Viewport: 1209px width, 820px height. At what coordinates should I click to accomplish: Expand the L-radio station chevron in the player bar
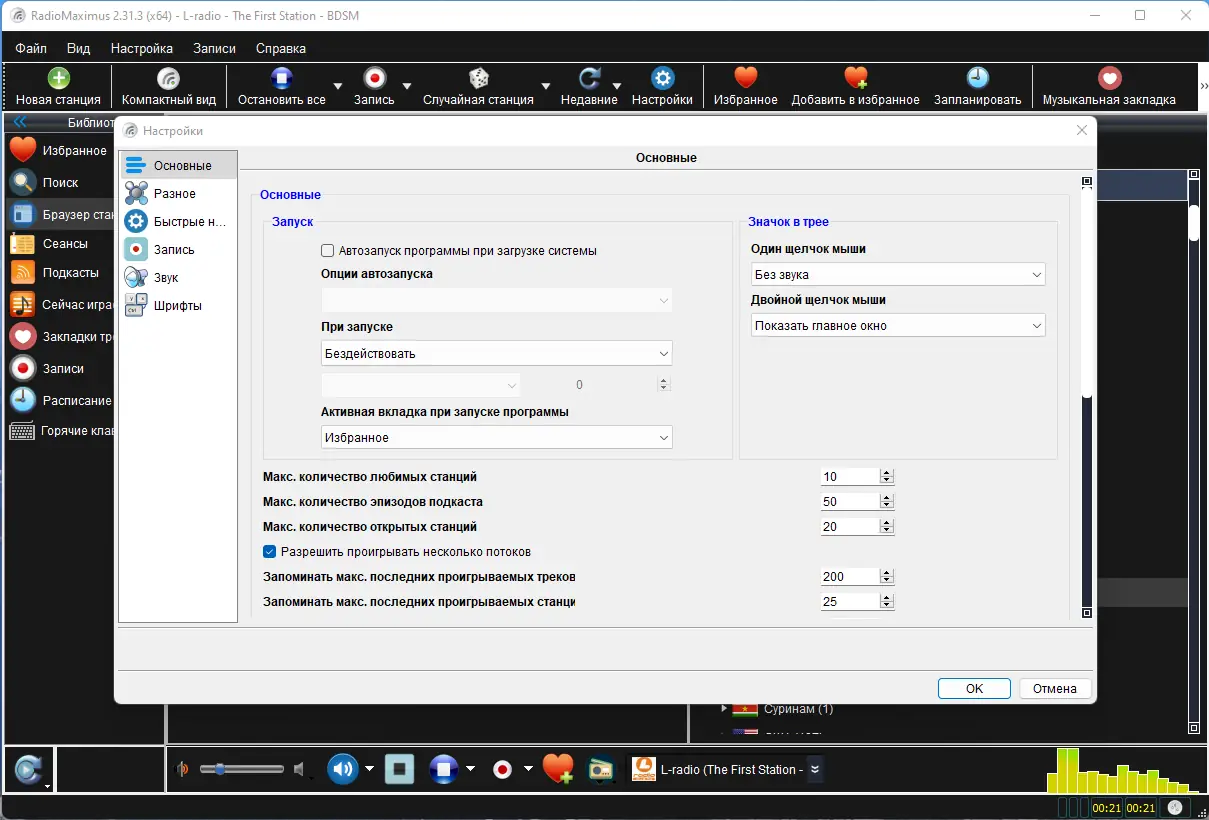pos(815,769)
